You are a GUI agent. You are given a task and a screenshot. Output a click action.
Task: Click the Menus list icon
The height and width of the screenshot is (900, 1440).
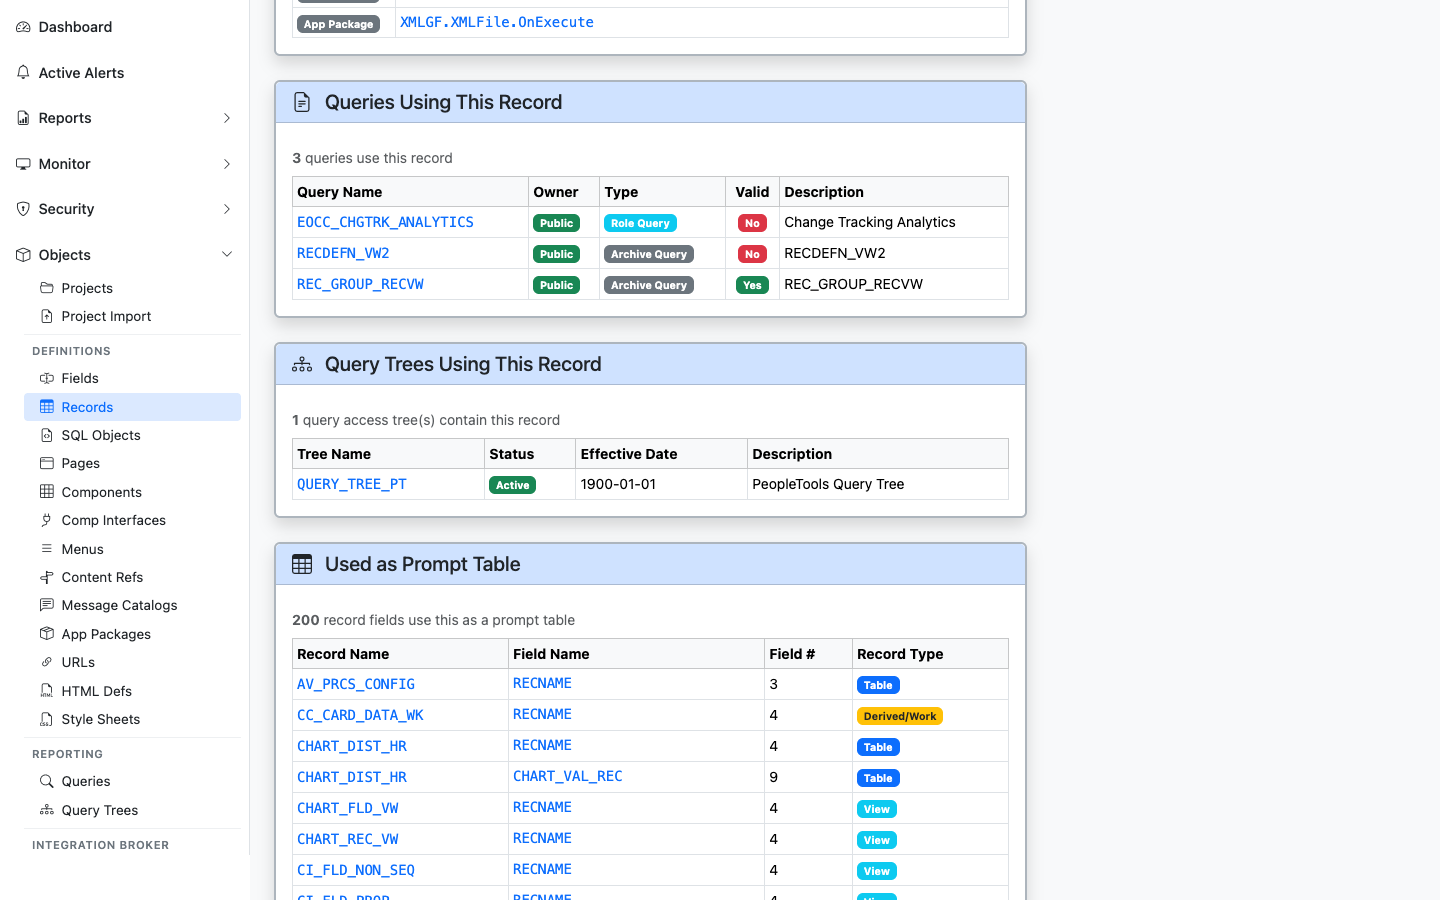[x=46, y=549]
